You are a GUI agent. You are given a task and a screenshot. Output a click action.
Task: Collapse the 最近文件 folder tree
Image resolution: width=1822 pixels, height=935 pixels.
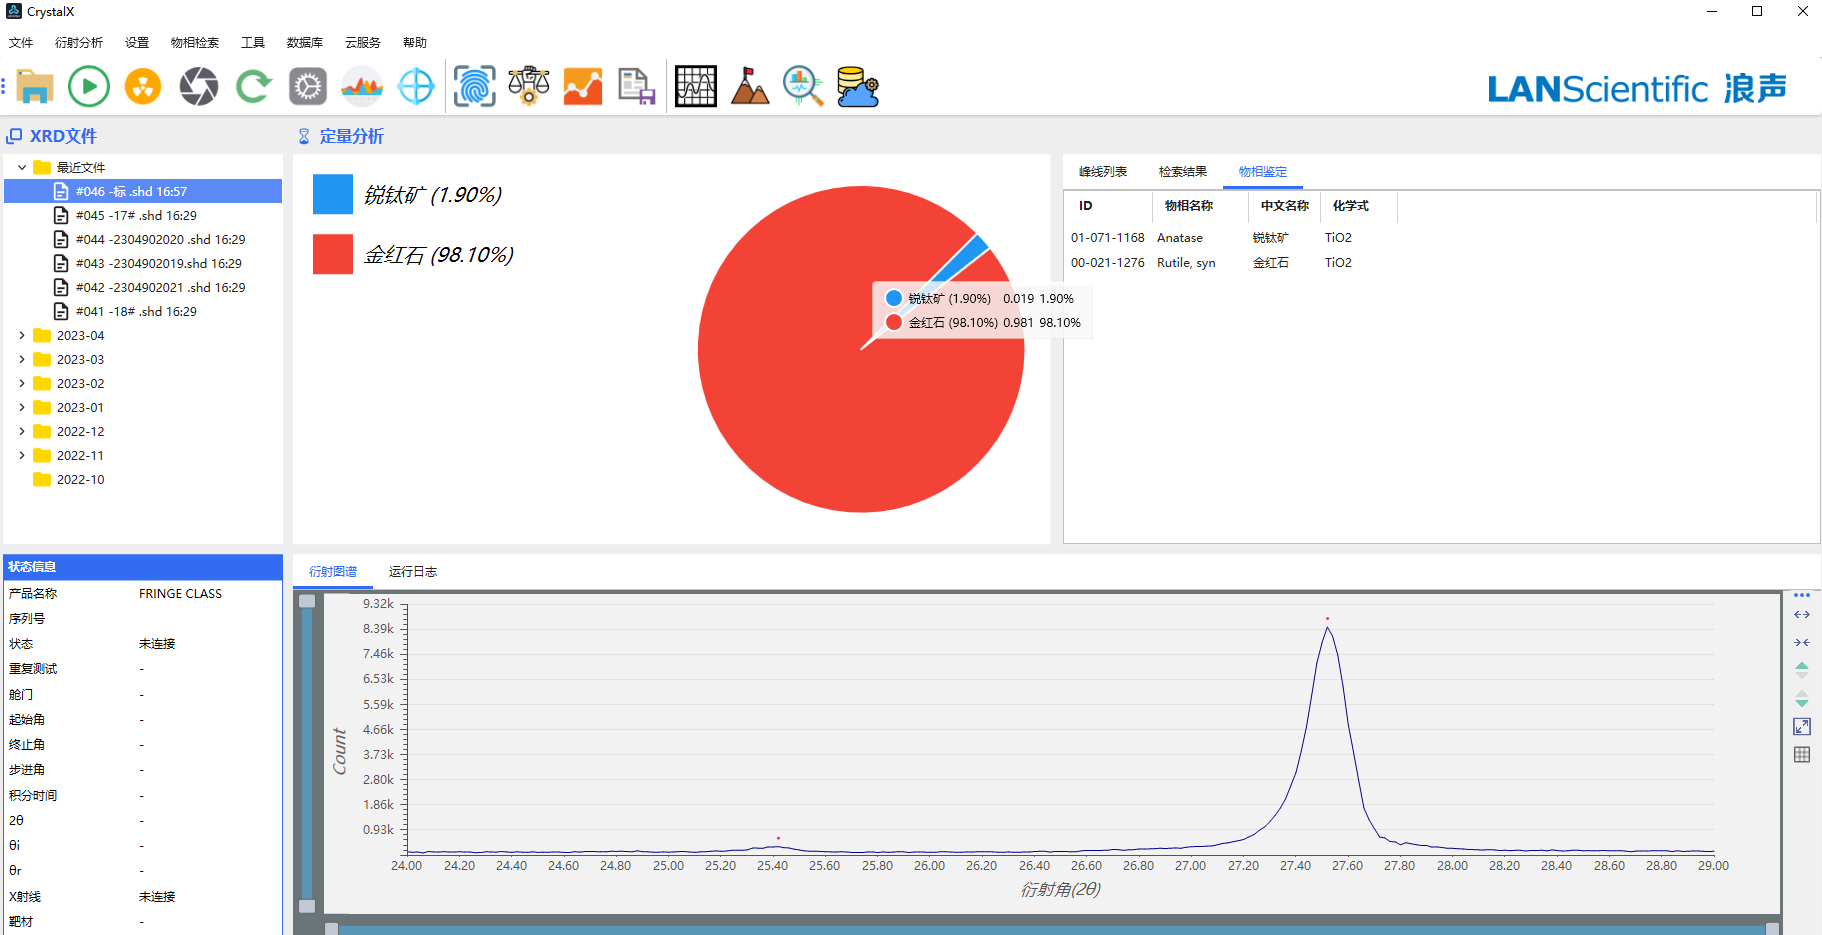pos(22,168)
